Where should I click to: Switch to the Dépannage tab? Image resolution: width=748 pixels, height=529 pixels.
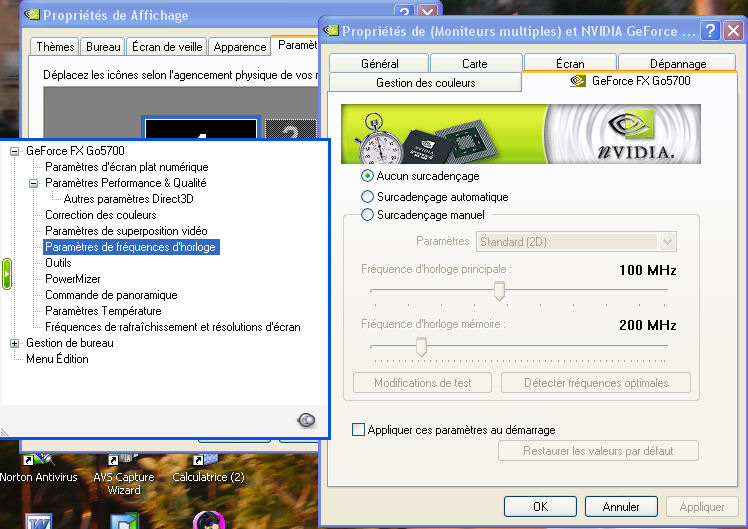coord(678,63)
